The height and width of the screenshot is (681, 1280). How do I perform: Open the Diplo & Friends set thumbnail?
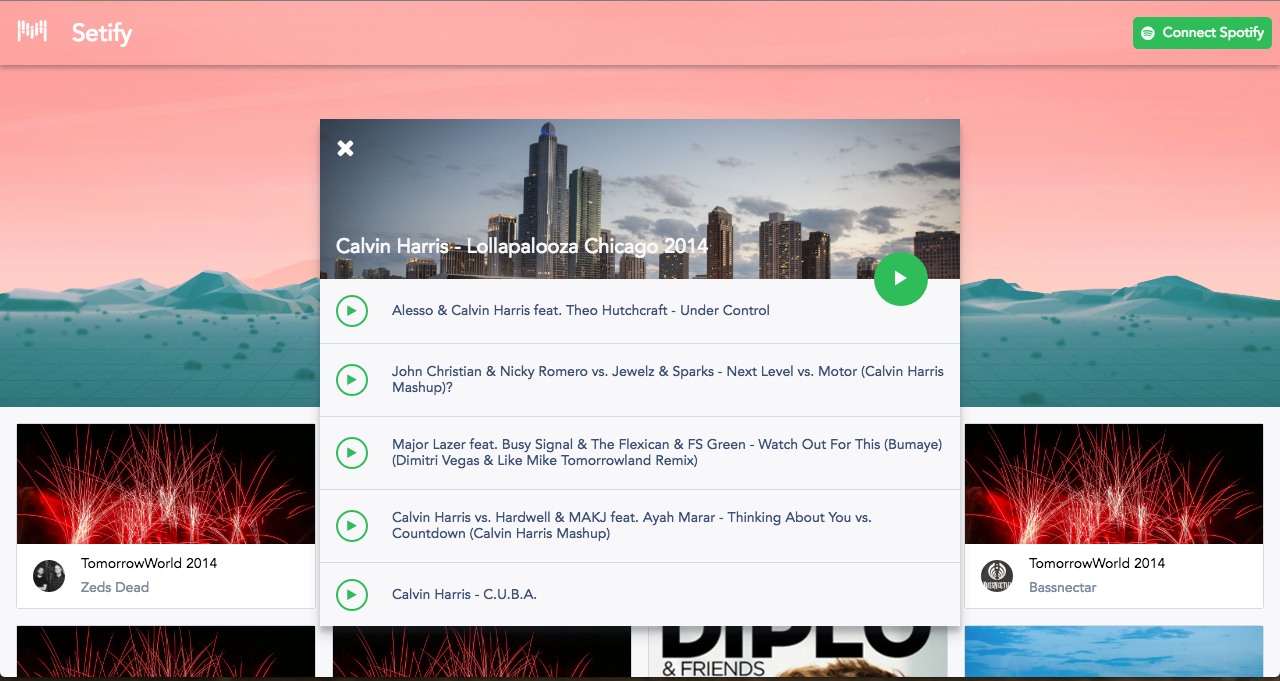click(x=798, y=651)
